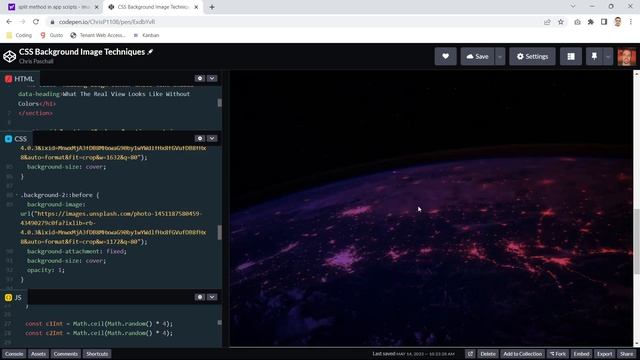Click 'background-attachment: fixed;' line
Screen dimensions: 640x360
pyautogui.click(x=77, y=251)
